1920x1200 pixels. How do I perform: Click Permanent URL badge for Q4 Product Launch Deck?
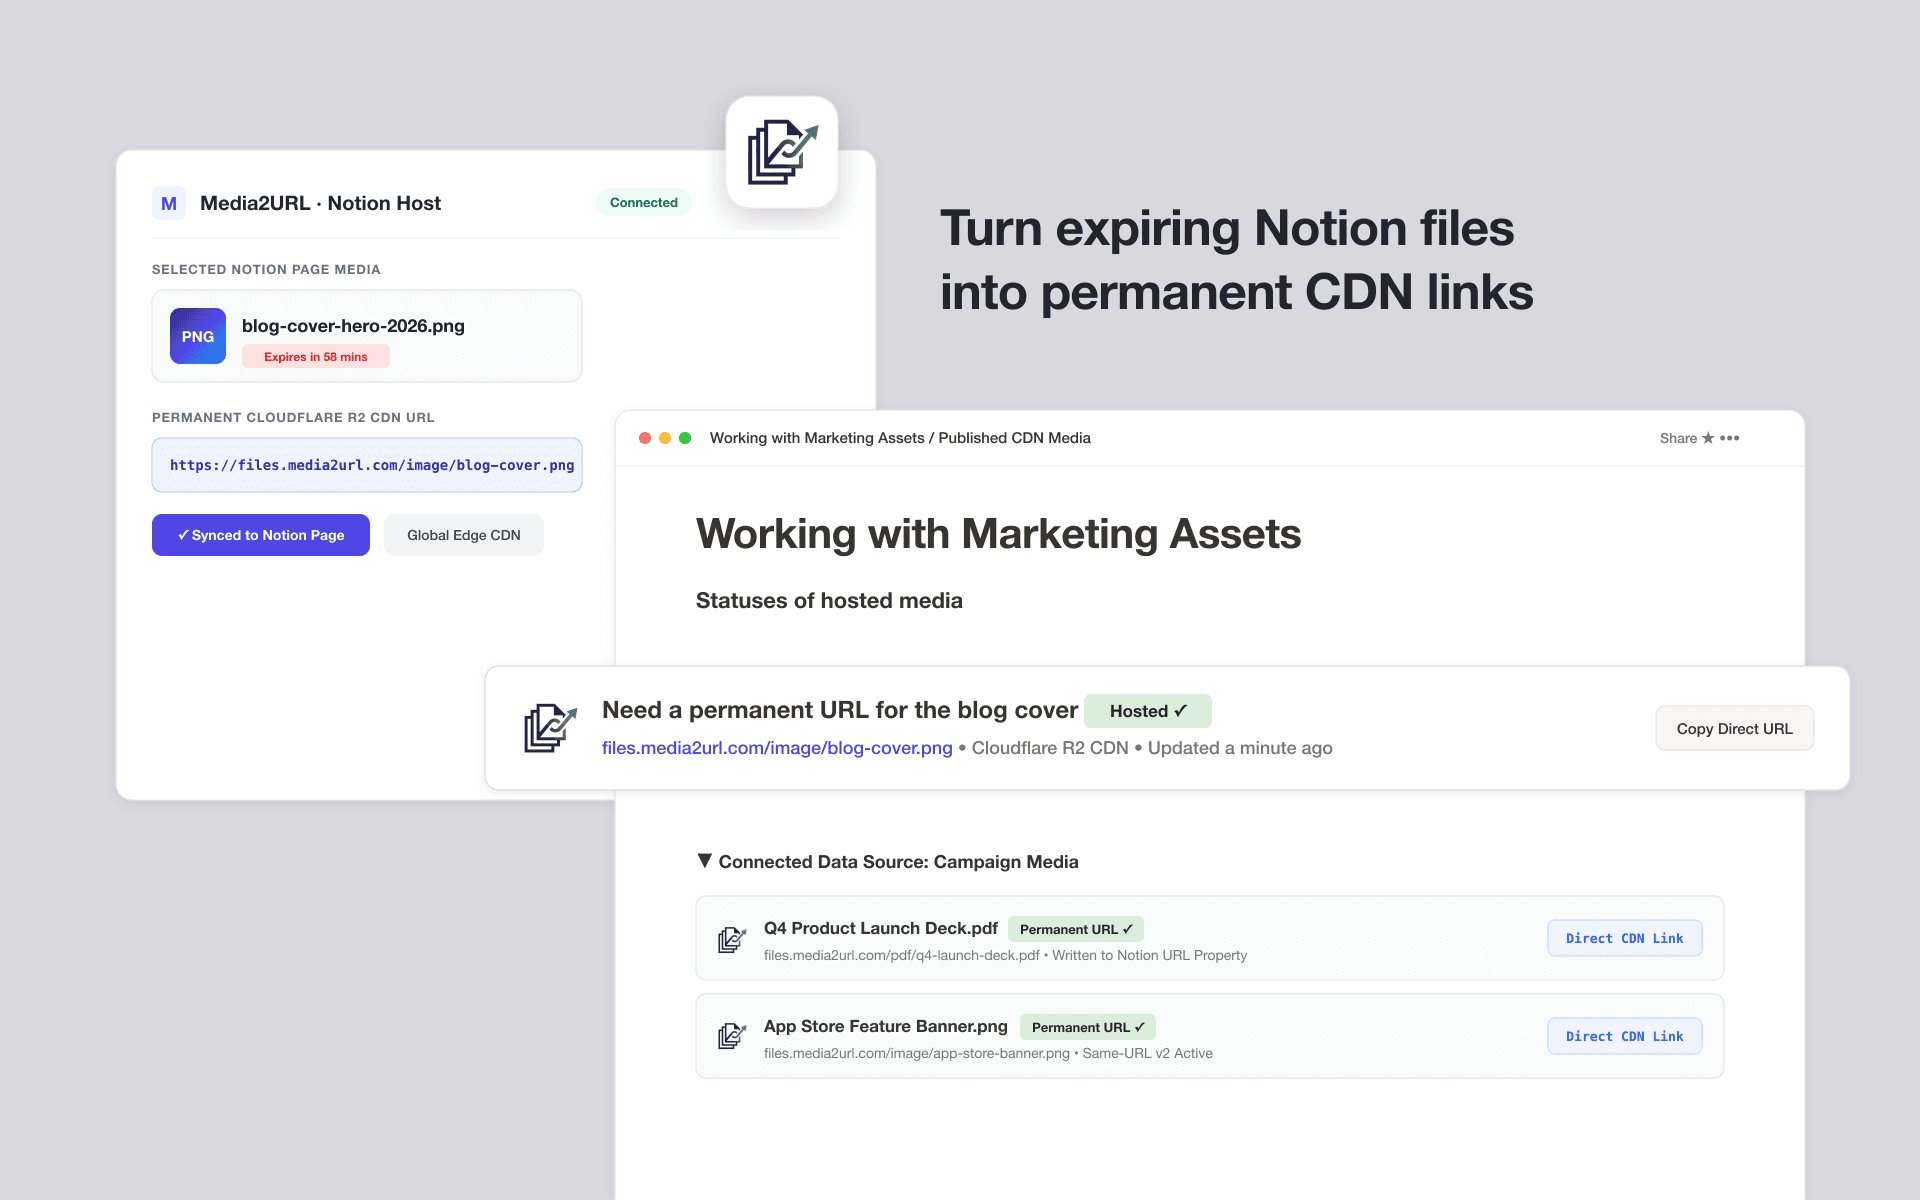pos(1076,929)
